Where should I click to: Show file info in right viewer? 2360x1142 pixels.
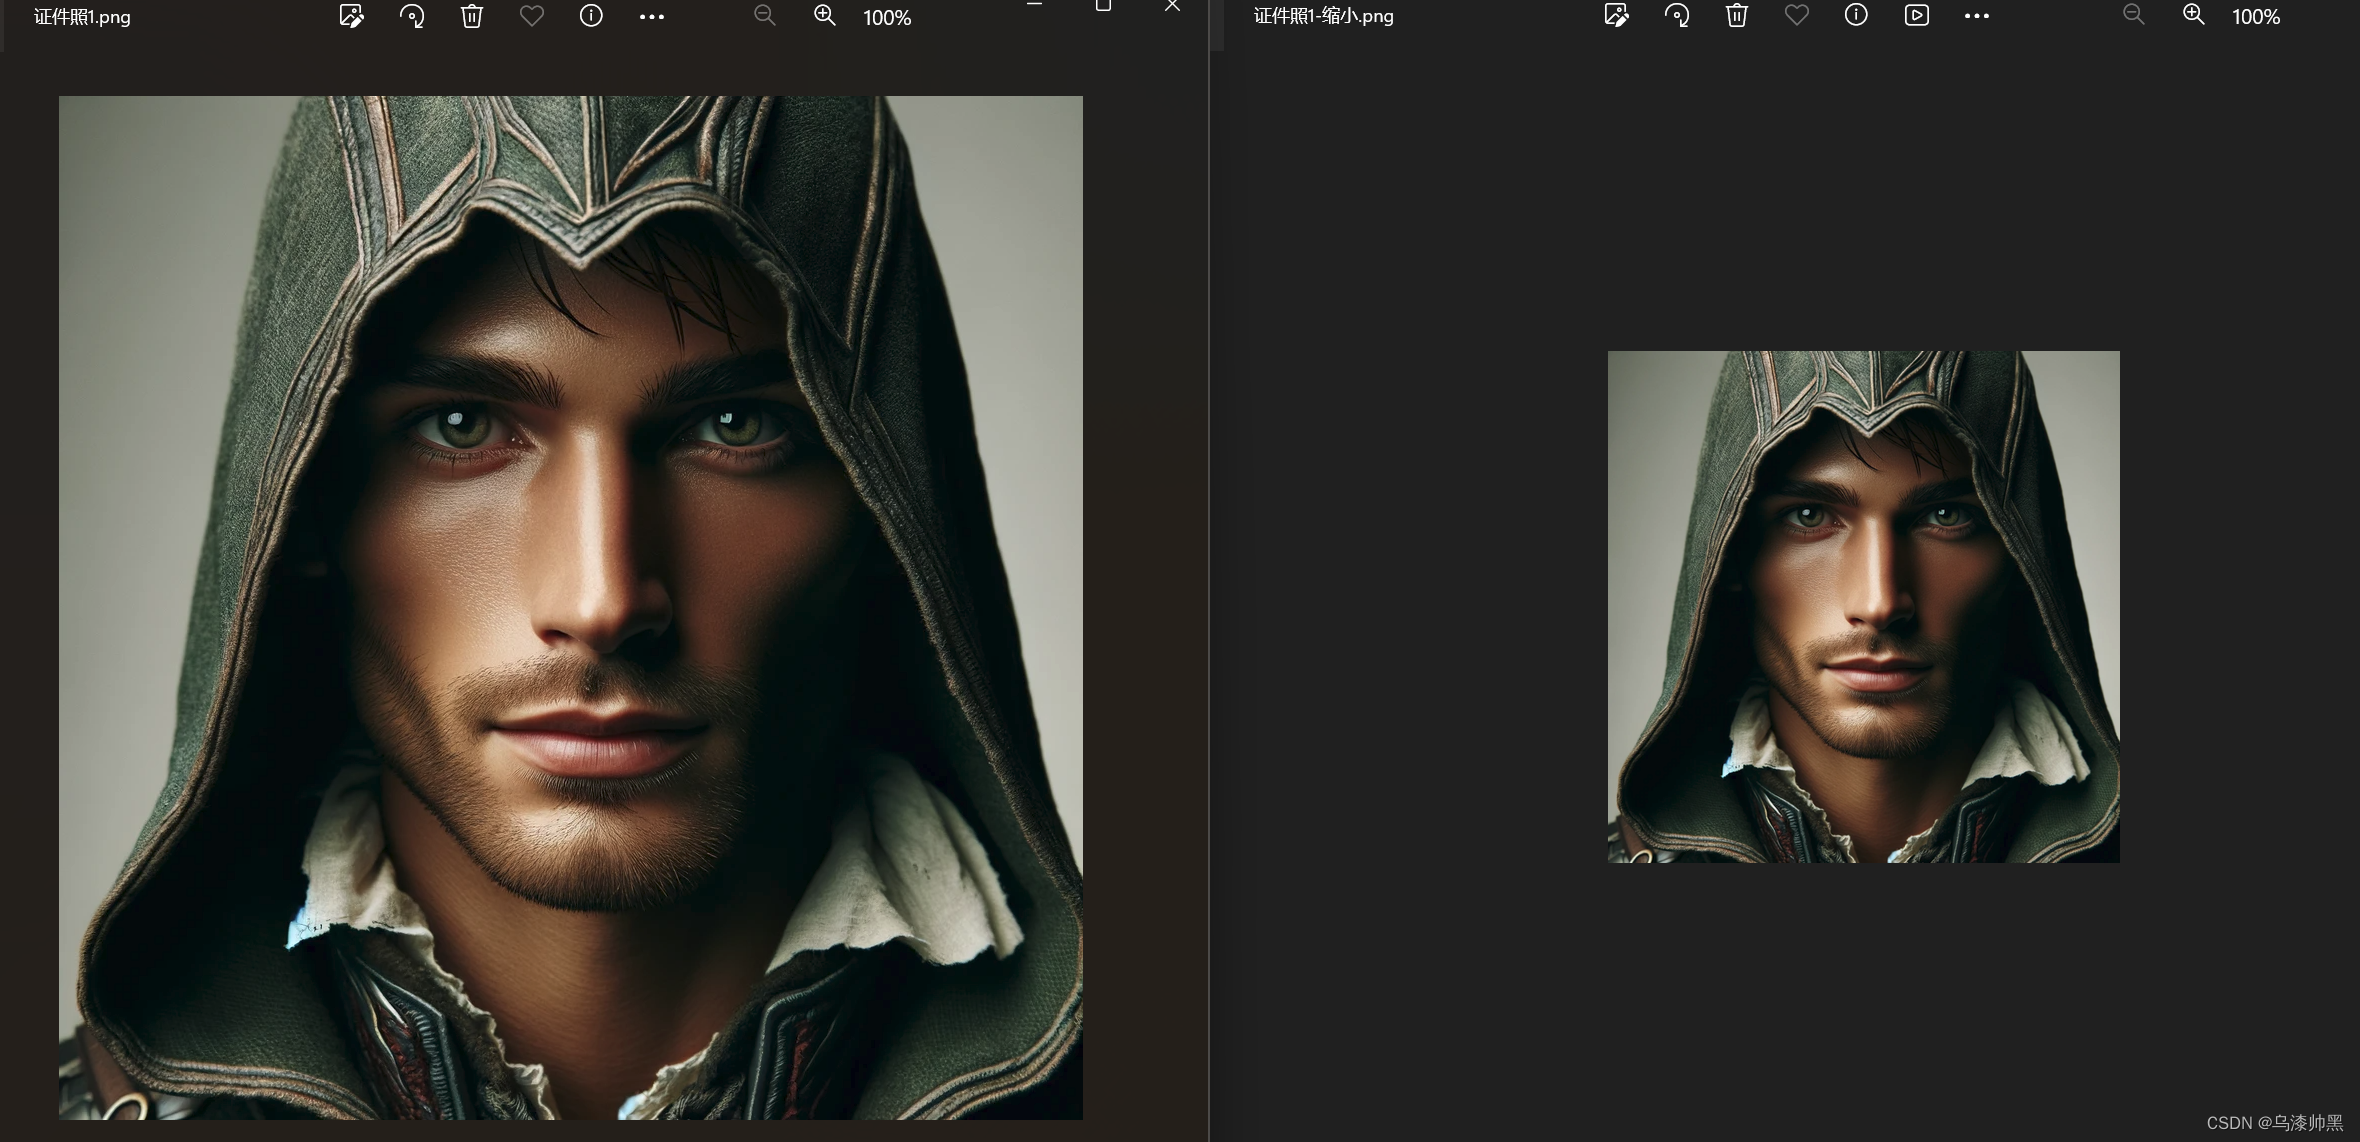[x=1856, y=16]
